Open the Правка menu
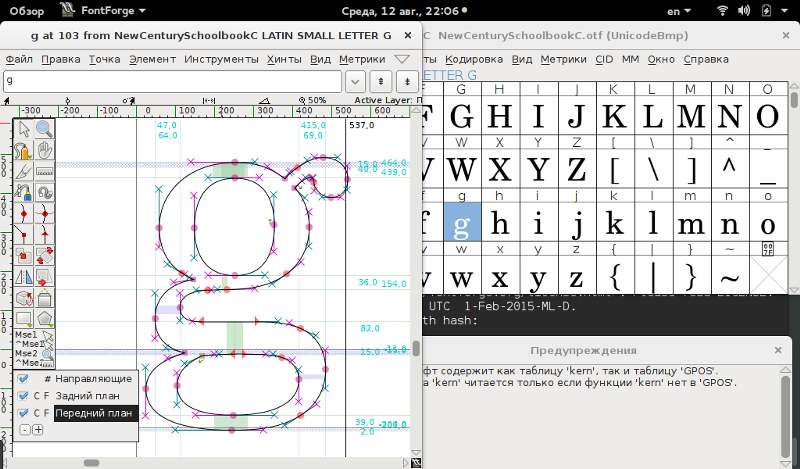 [x=61, y=59]
